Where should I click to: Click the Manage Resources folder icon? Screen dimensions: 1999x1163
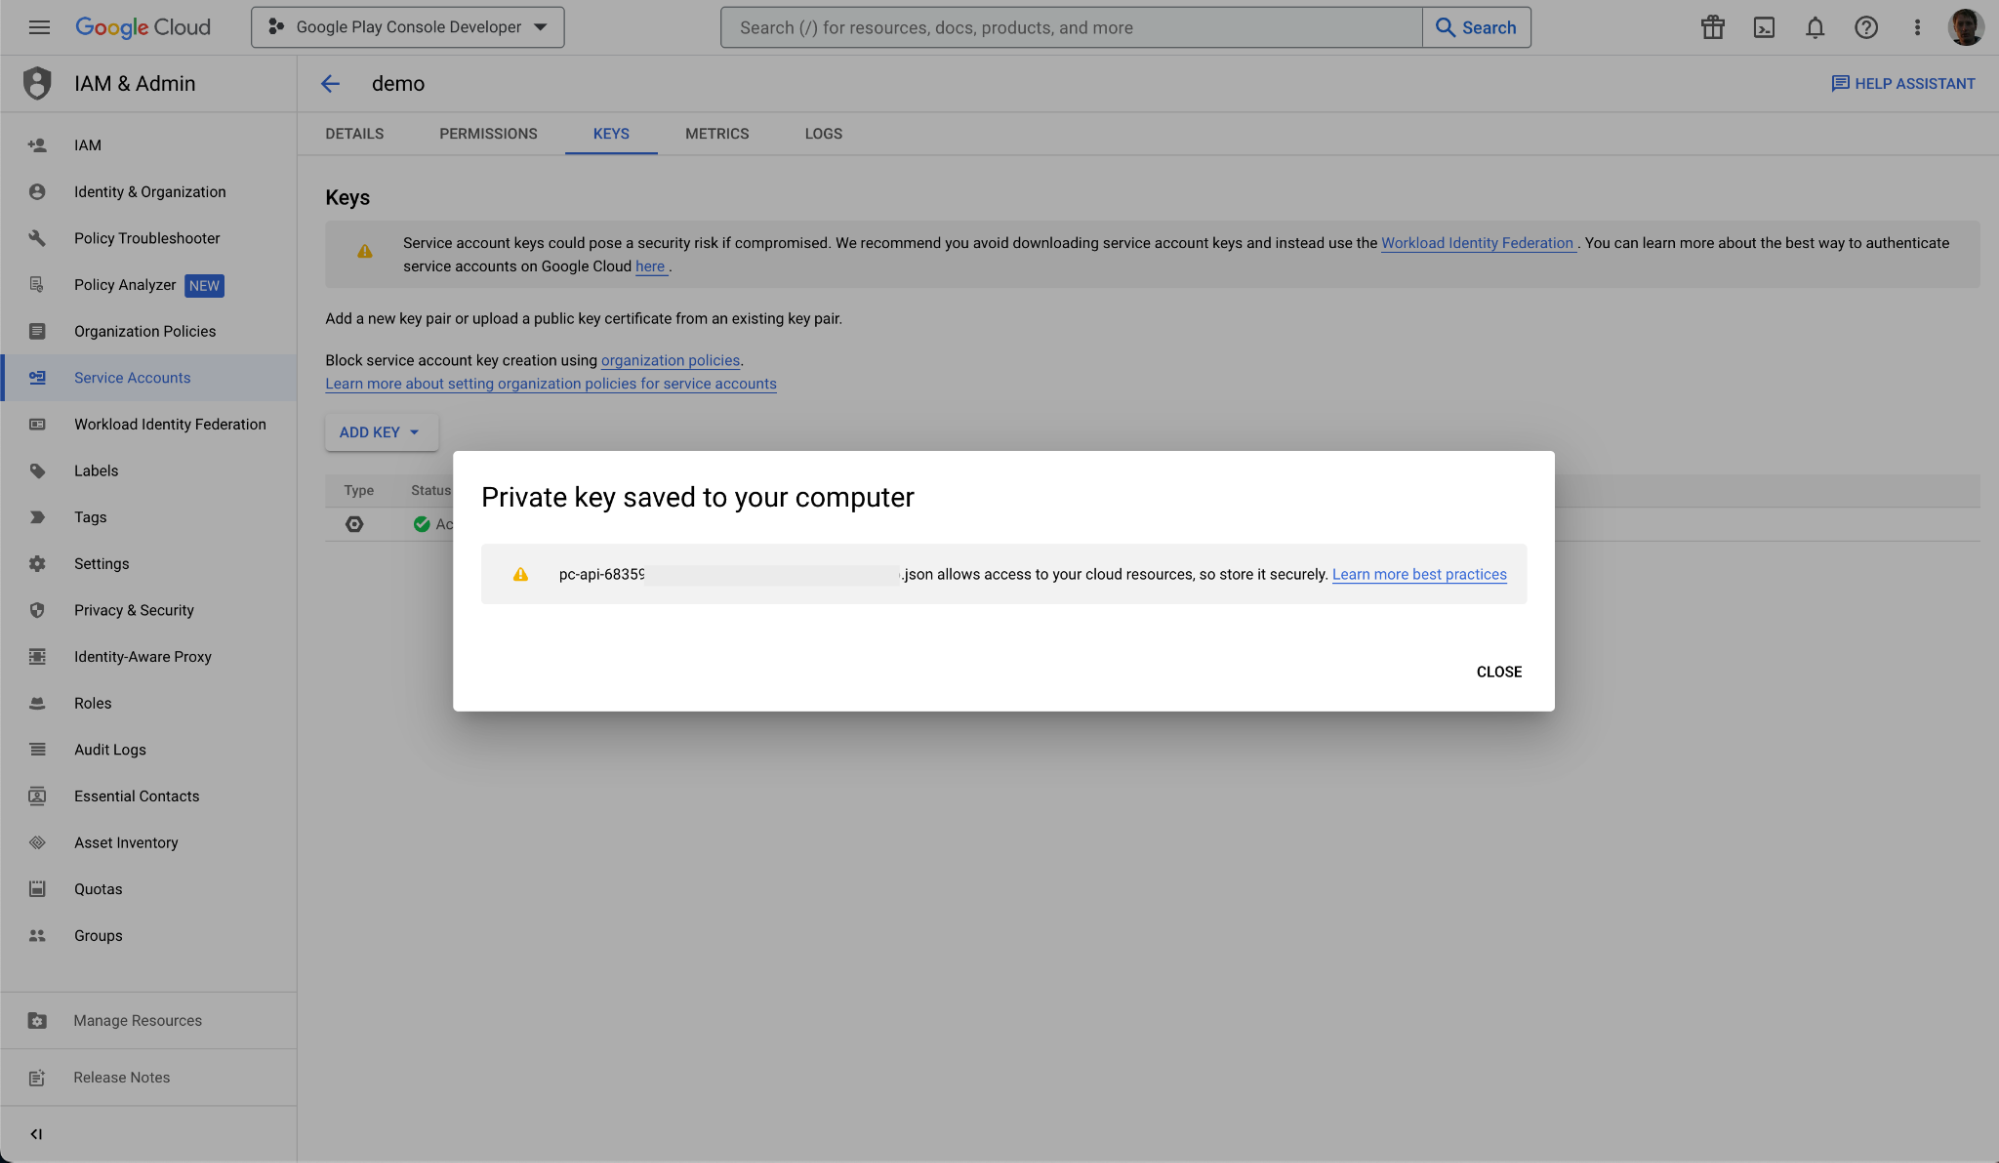[37, 1021]
